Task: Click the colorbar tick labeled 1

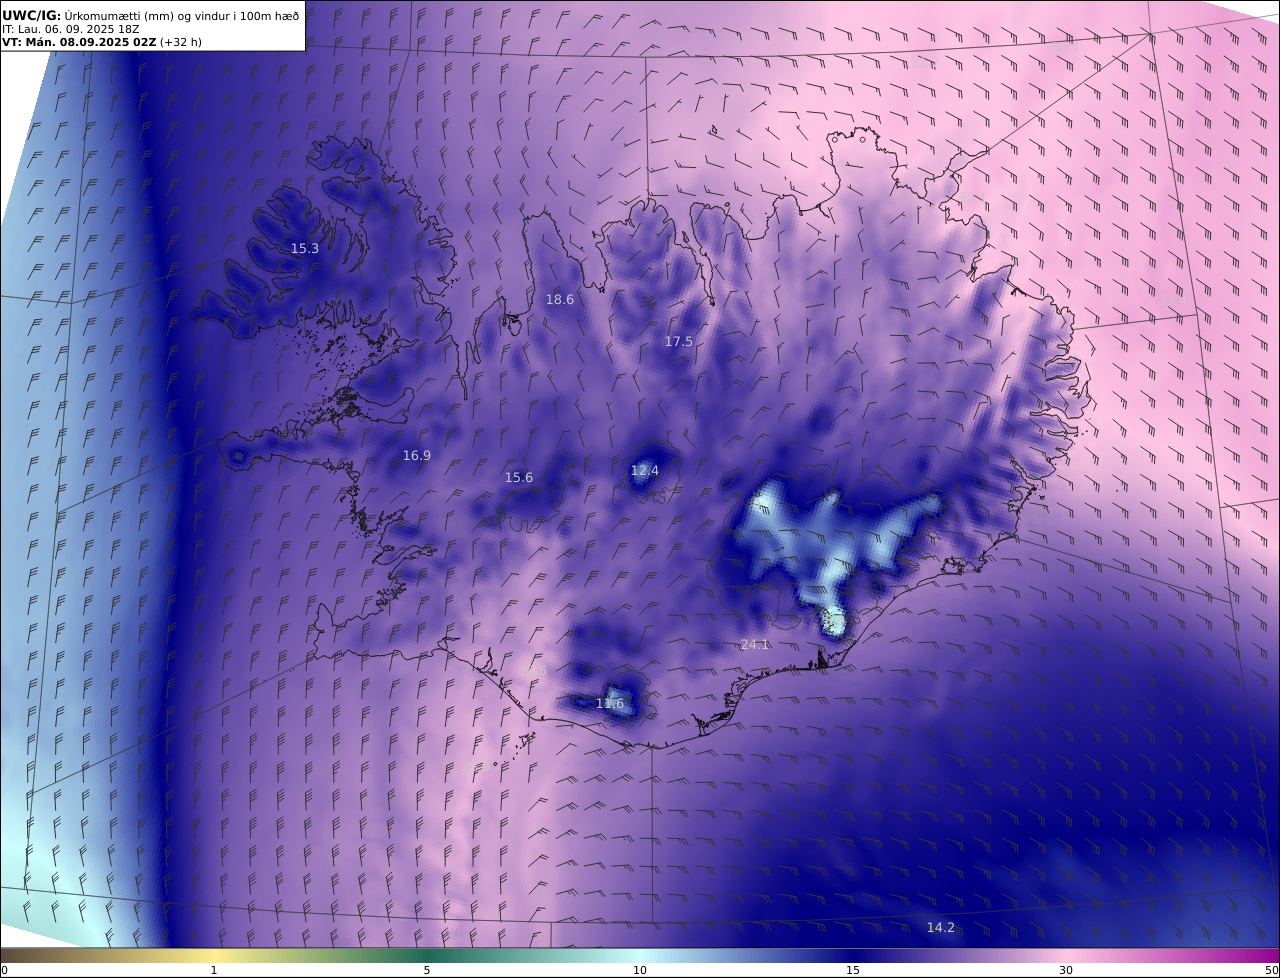Action: click(x=214, y=970)
